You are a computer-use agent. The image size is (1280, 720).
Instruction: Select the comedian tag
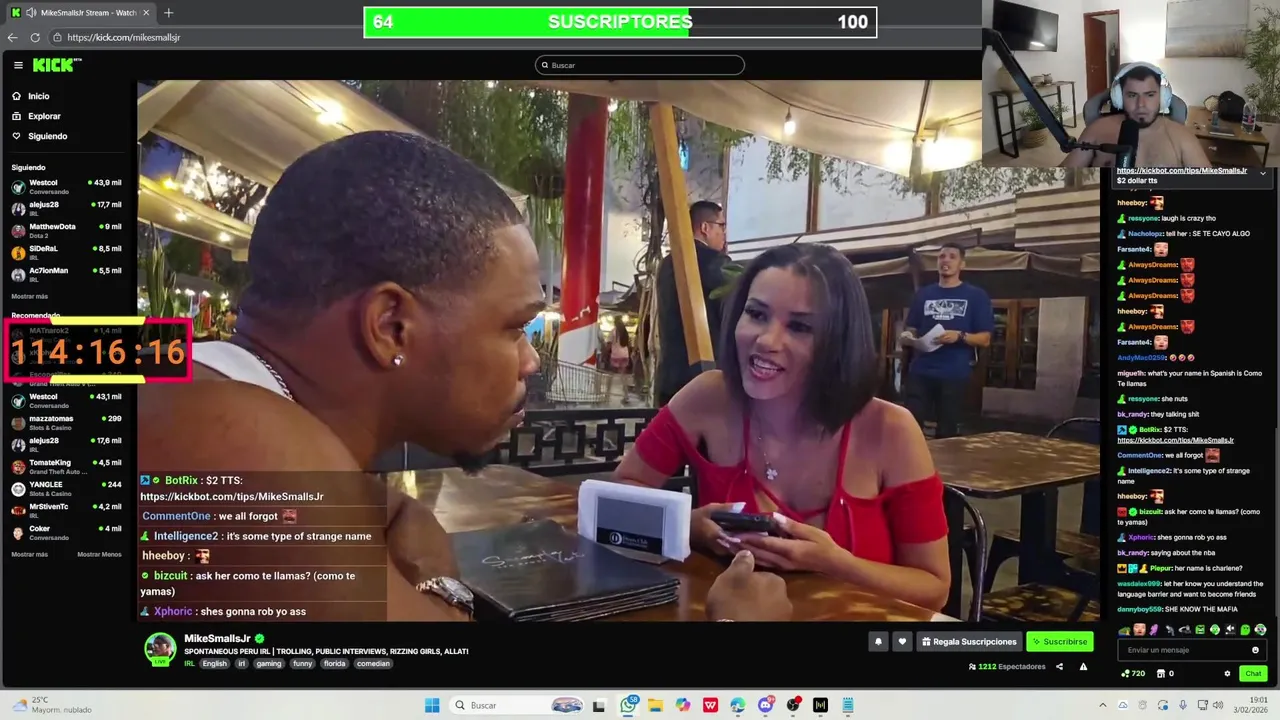373,664
